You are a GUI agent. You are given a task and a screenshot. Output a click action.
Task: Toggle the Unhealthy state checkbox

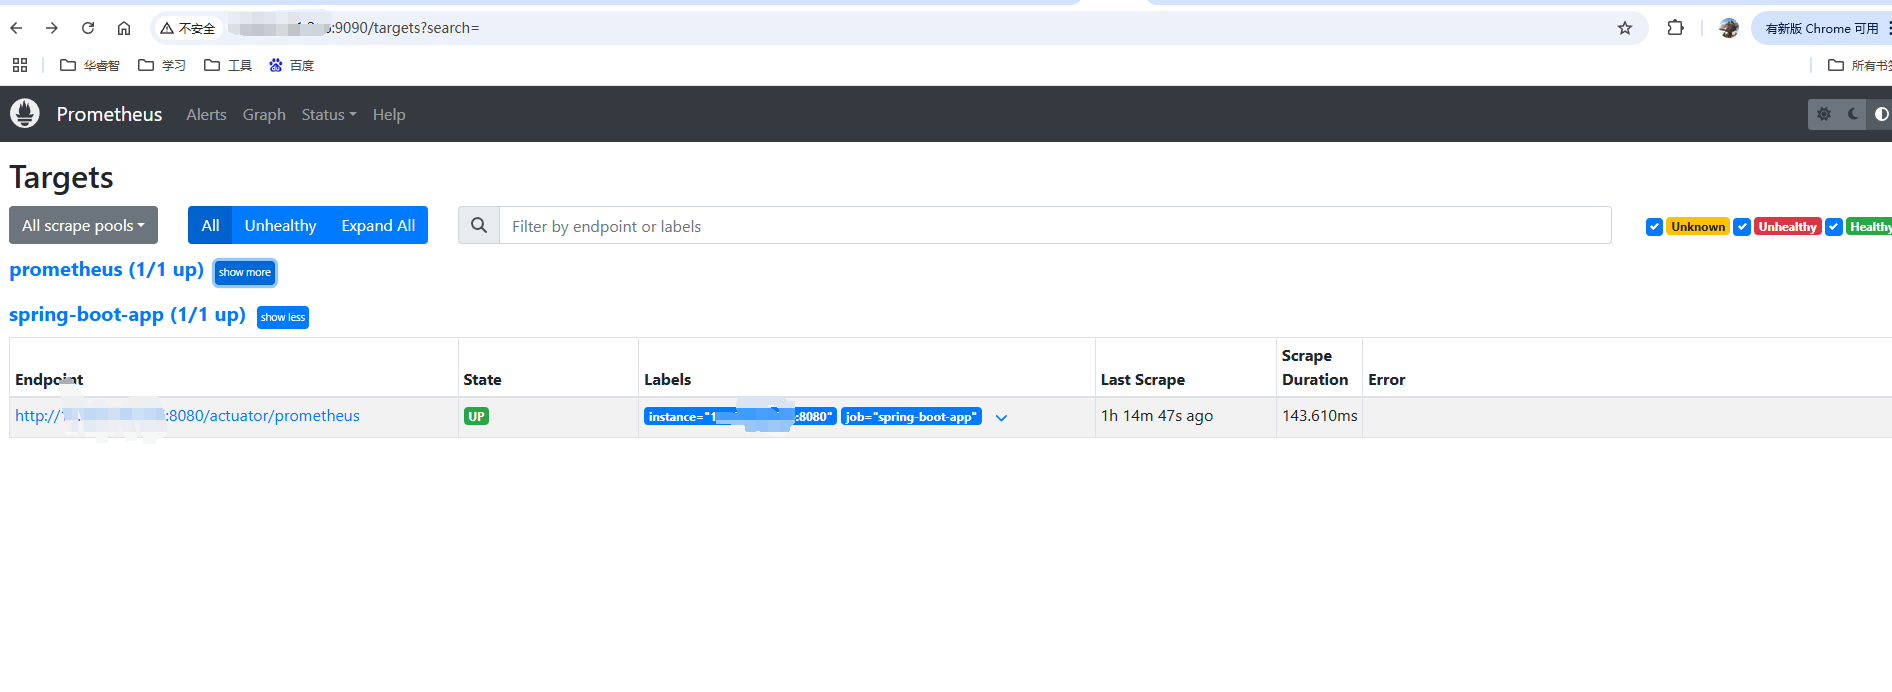click(x=1742, y=227)
